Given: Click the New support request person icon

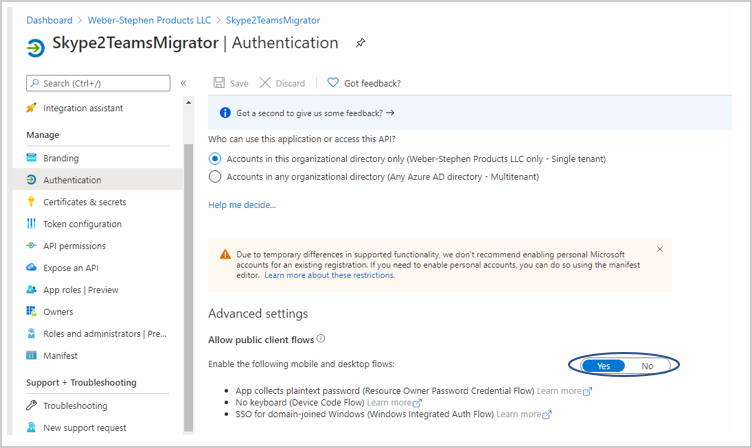Looking at the screenshot, I should coord(31,427).
